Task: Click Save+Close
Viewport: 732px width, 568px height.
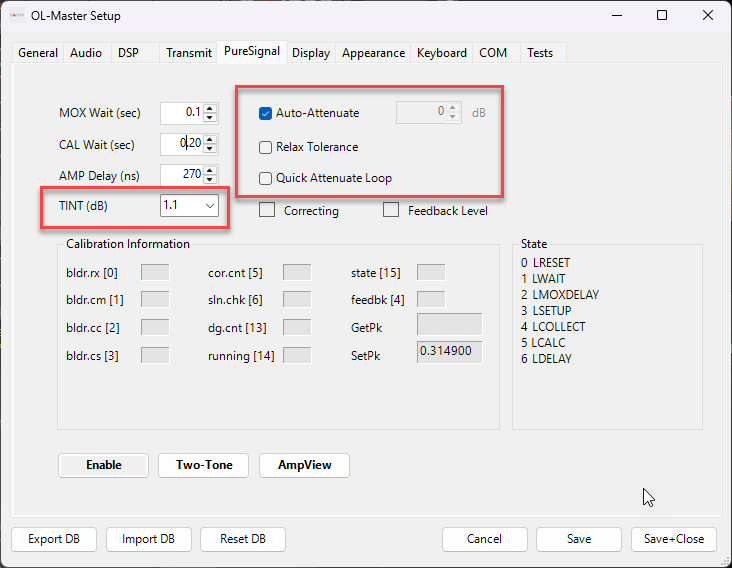Action: [674, 539]
